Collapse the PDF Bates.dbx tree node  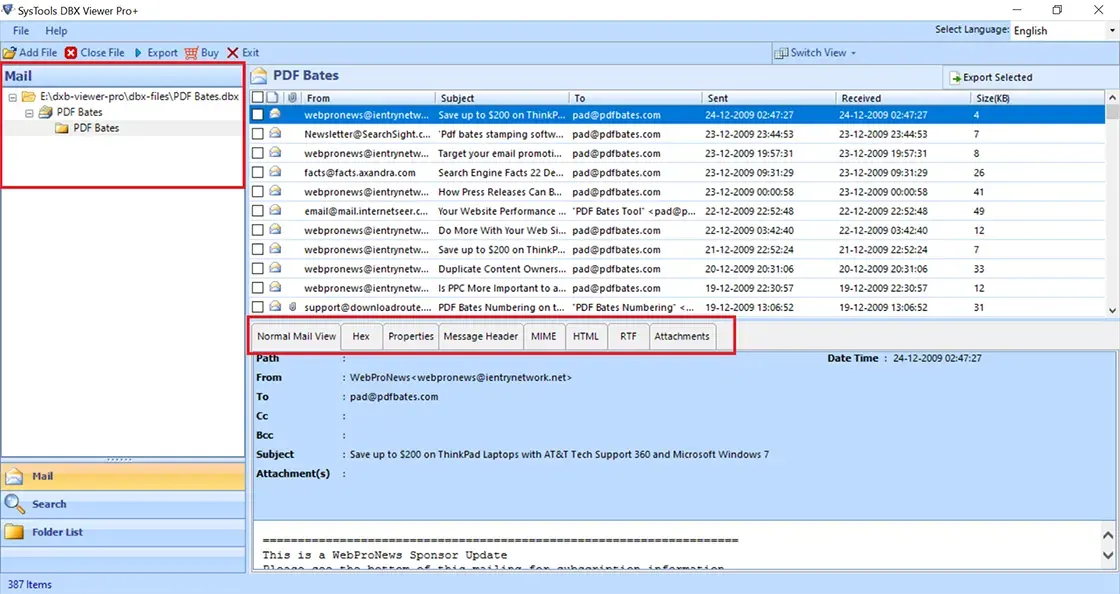pyautogui.click(x=13, y=97)
